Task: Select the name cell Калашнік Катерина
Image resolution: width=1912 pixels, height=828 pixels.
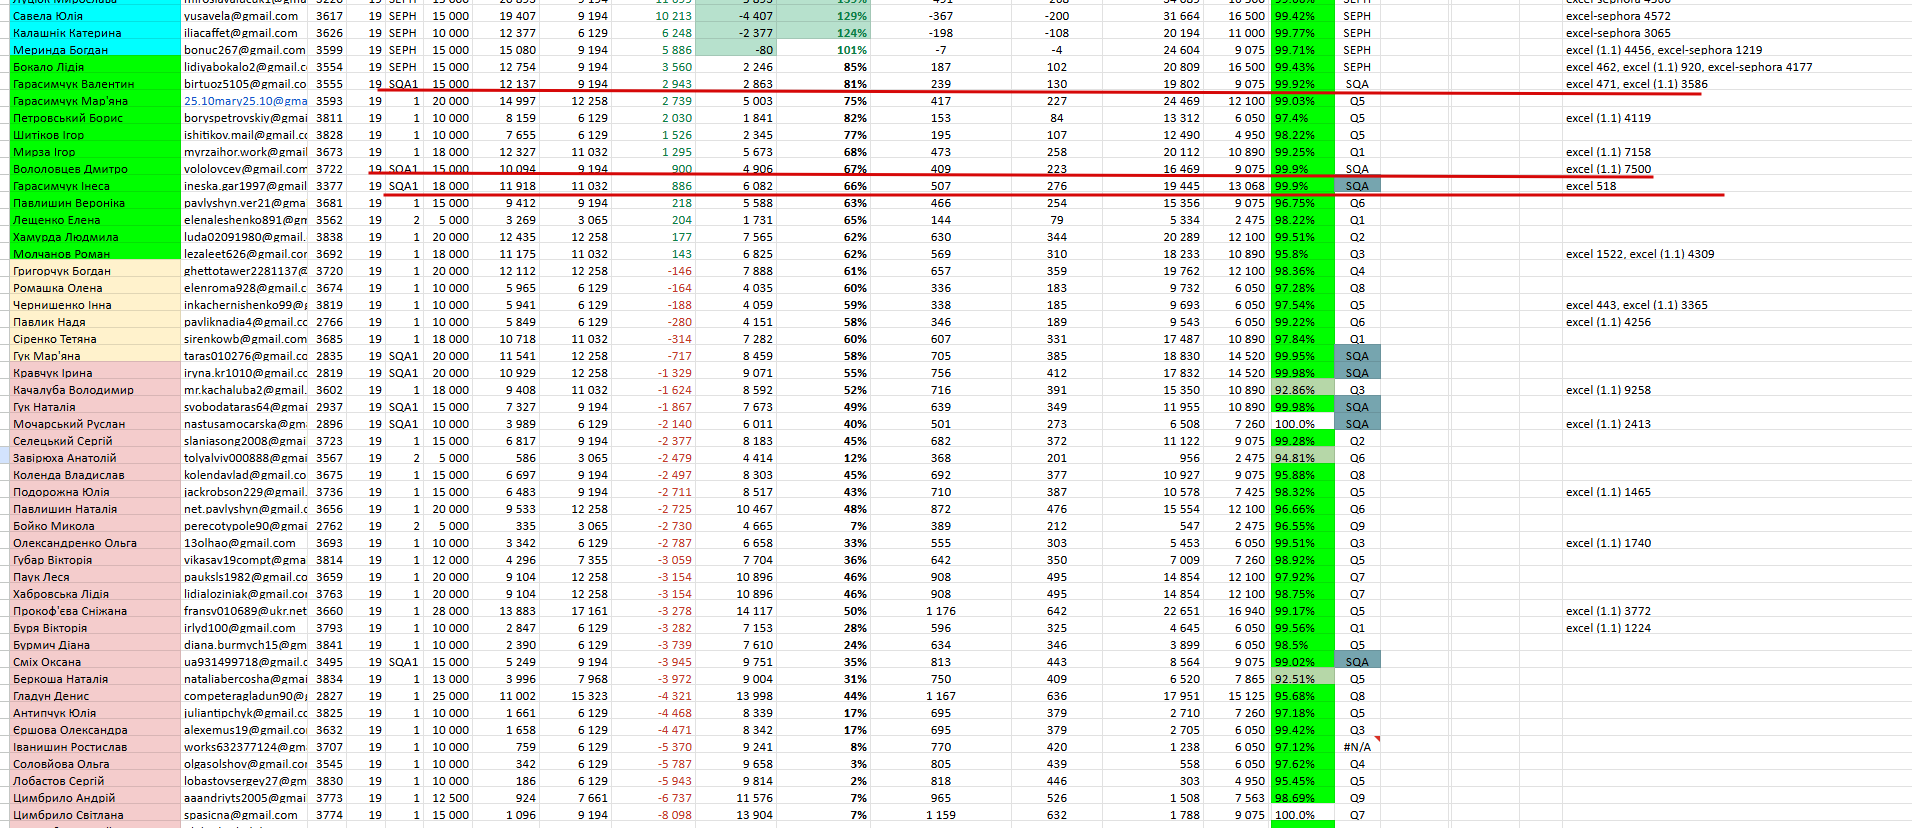Action: click(96, 33)
